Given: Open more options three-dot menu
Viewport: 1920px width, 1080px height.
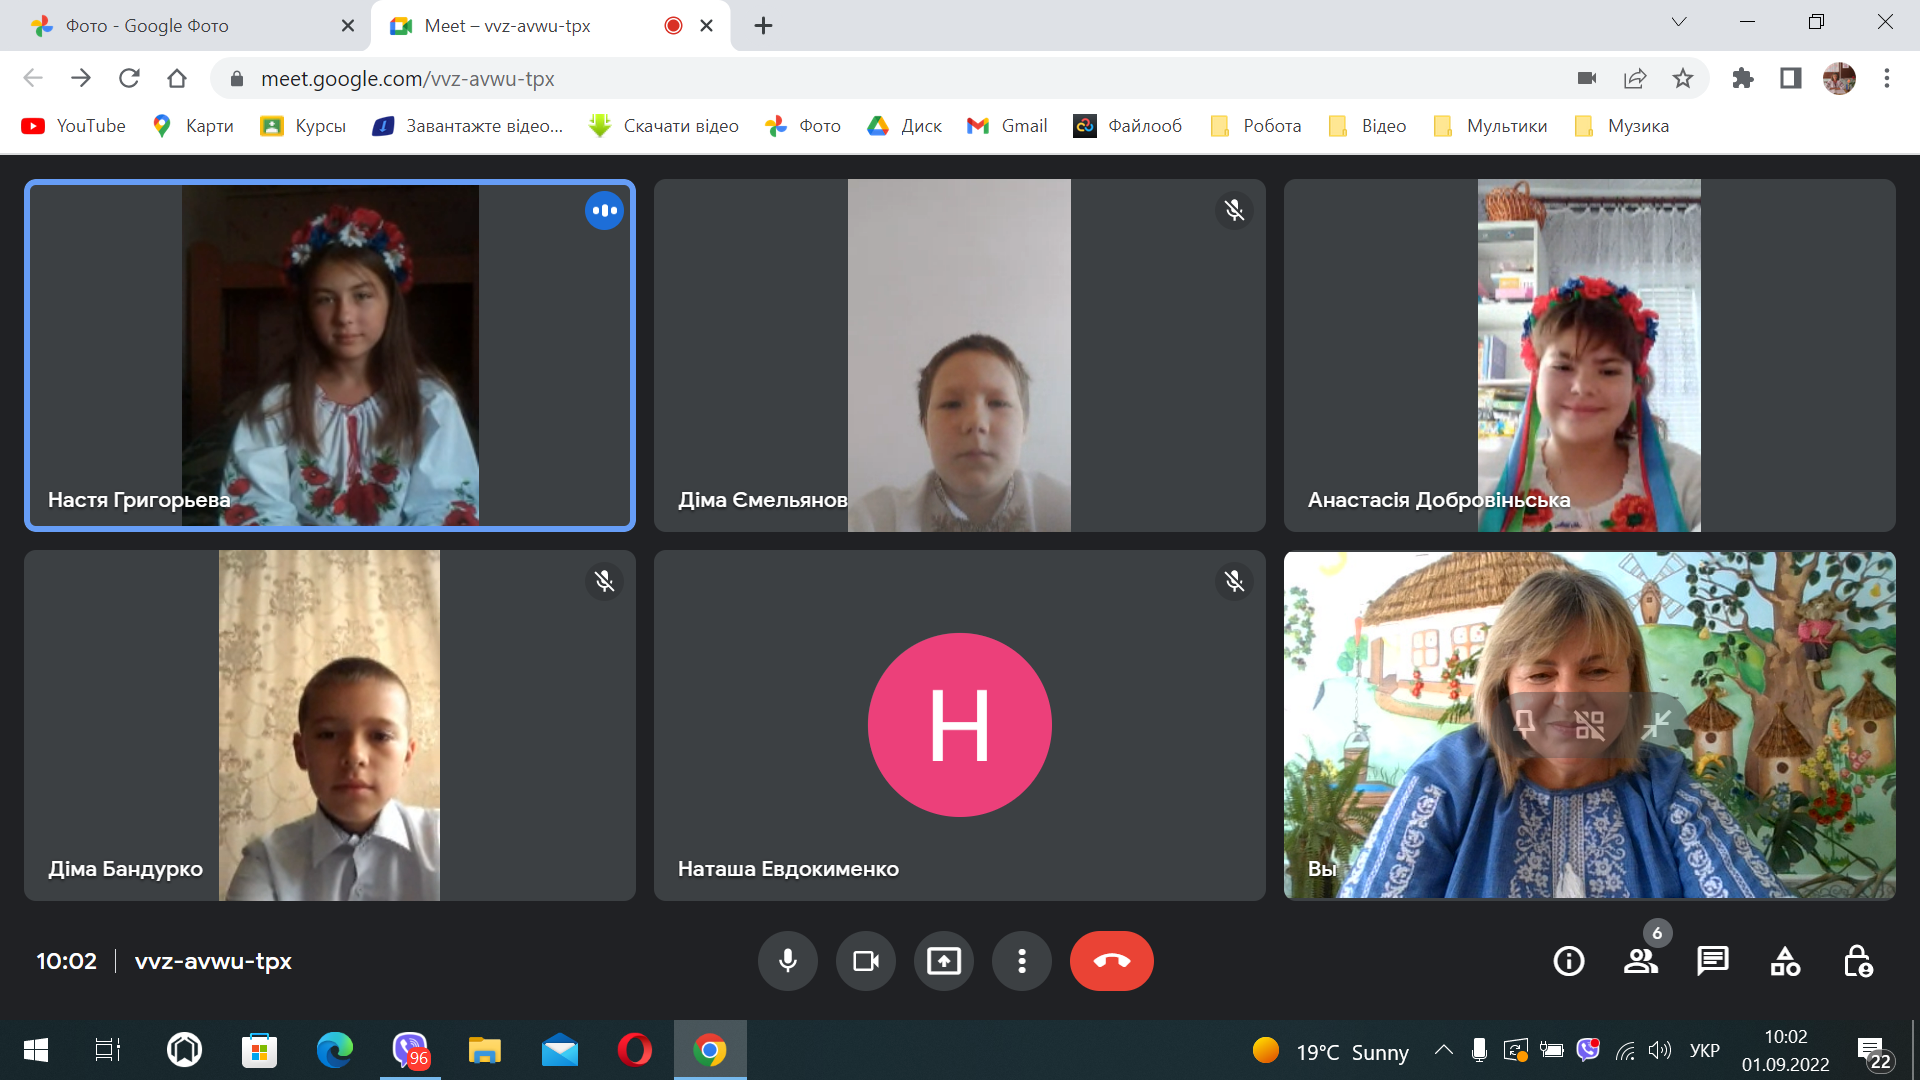Looking at the screenshot, I should [x=1021, y=961].
